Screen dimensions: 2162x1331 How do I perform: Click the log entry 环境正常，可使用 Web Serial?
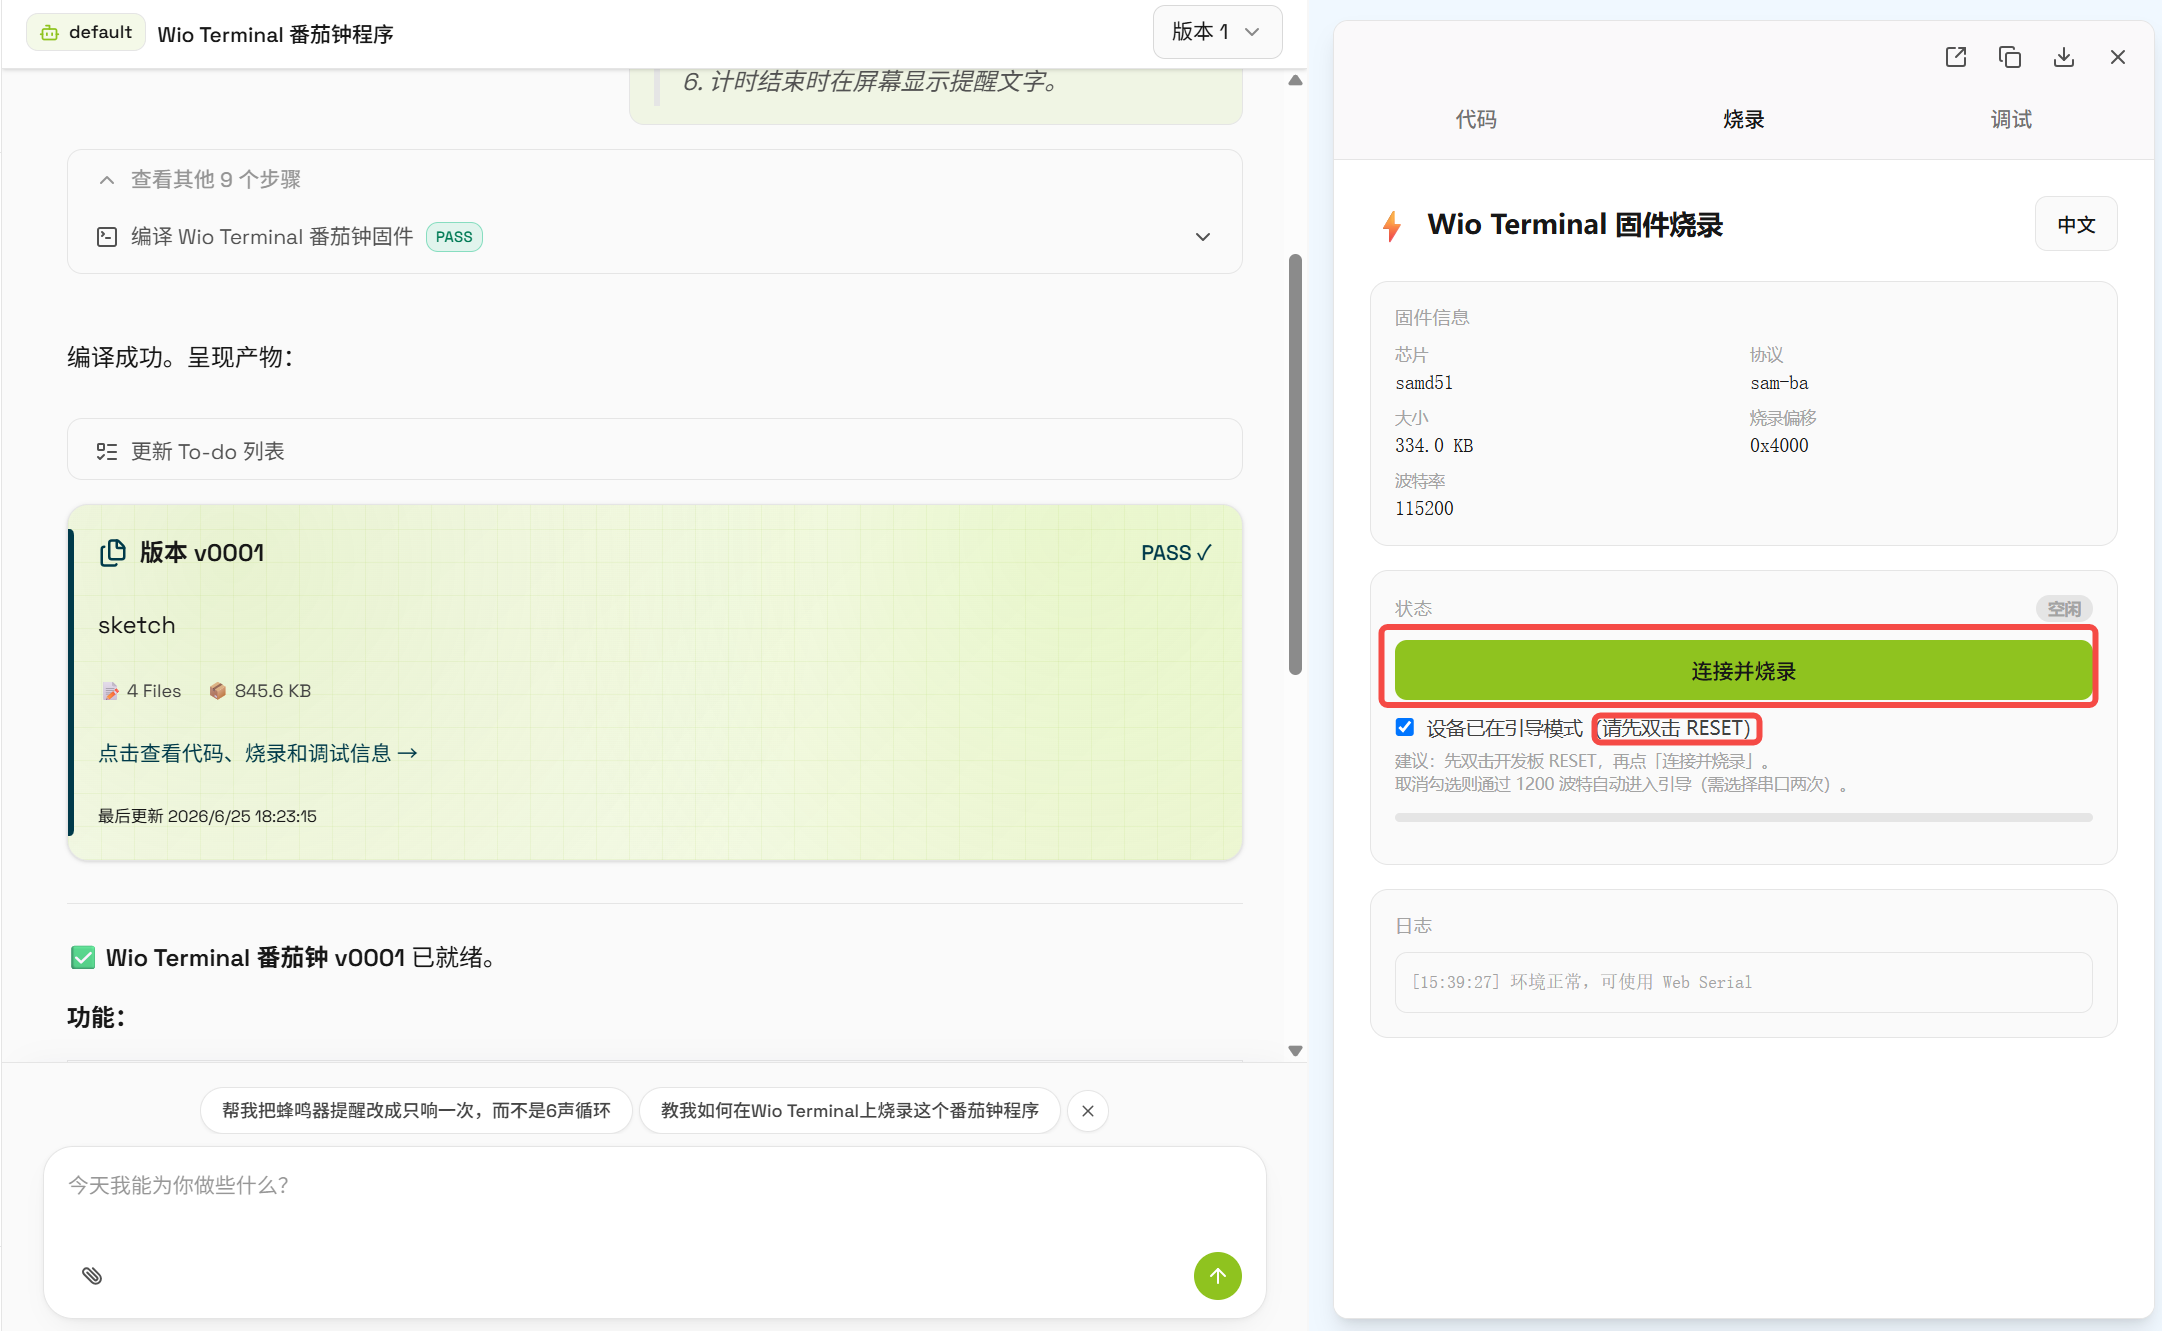[x=1582, y=982]
